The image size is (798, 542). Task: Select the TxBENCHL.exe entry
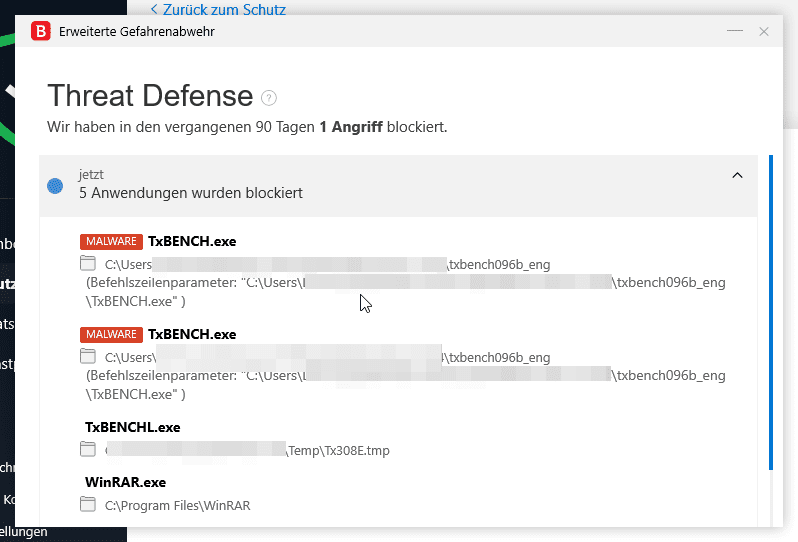pyautogui.click(x=132, y=427)
